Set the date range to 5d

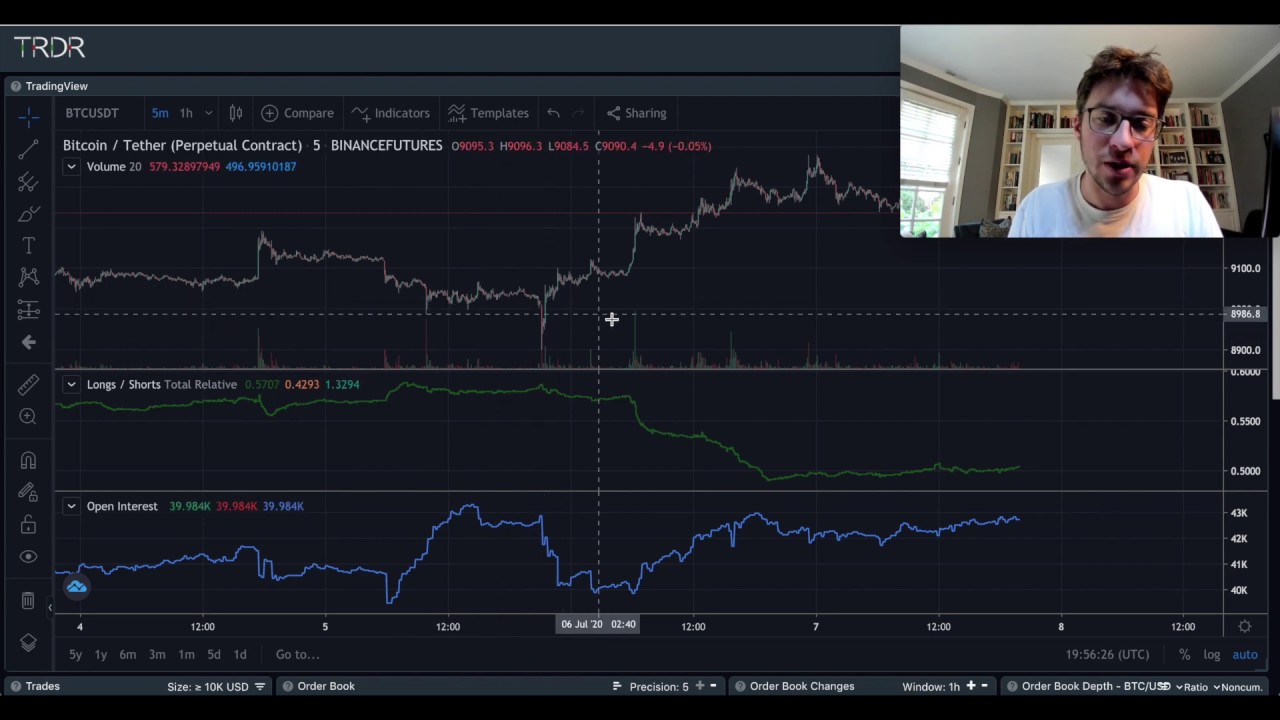[213, 654]
